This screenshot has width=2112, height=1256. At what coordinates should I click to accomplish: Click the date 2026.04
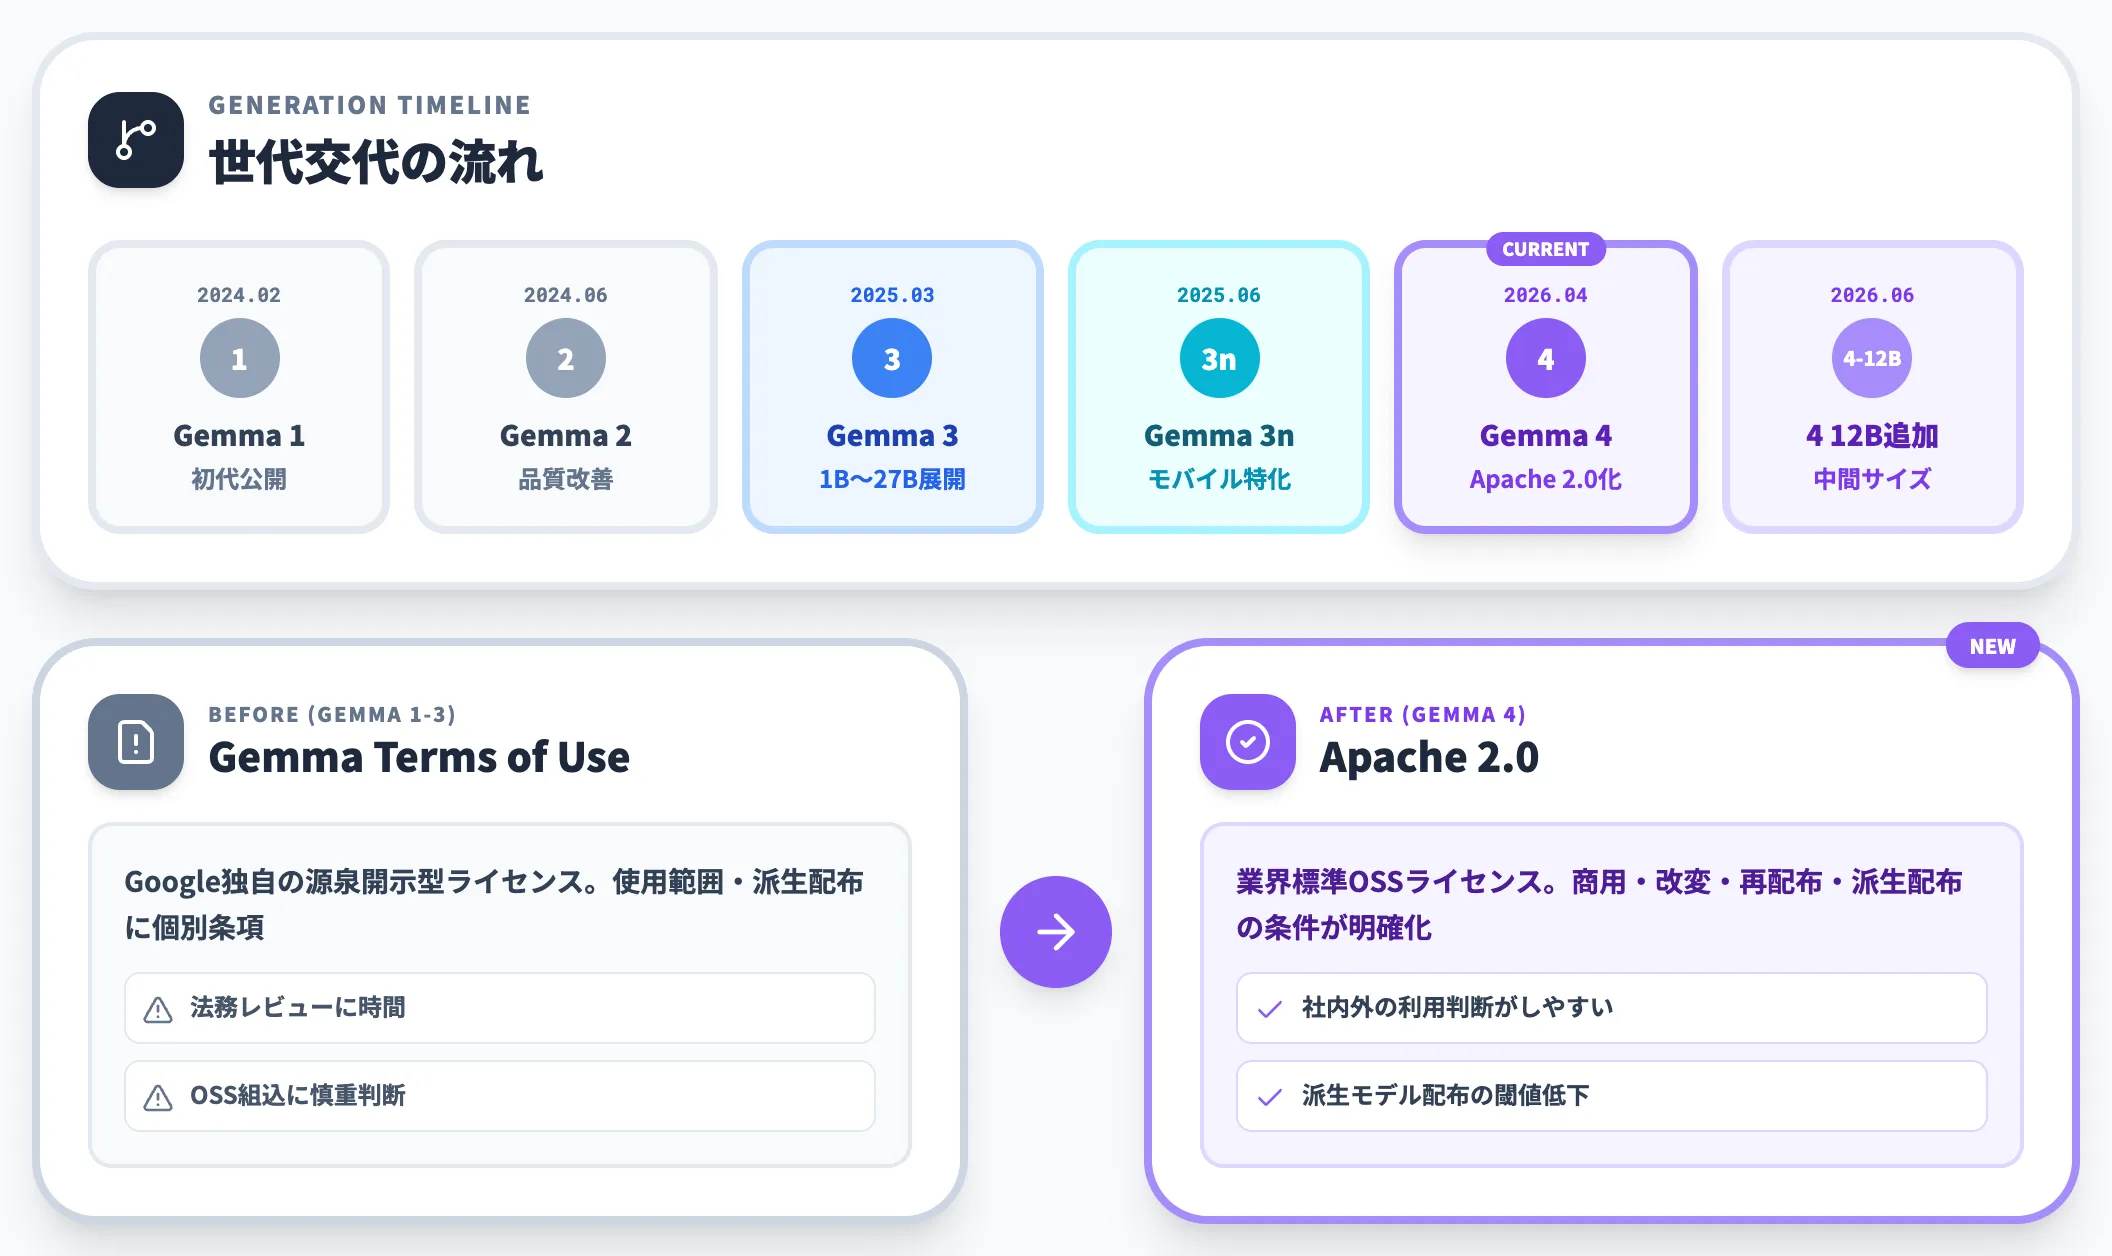pyautogui.click(x=1546, y=295)
